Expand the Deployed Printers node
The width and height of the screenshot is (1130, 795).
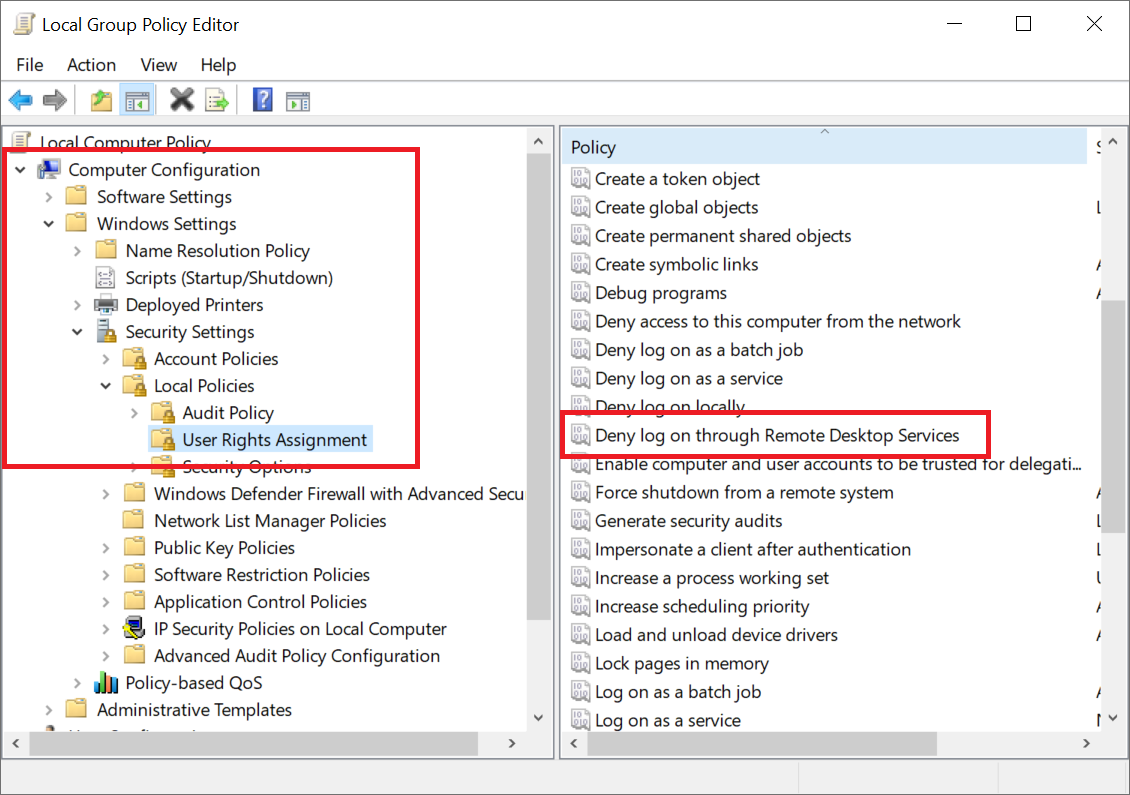[78, 305]
